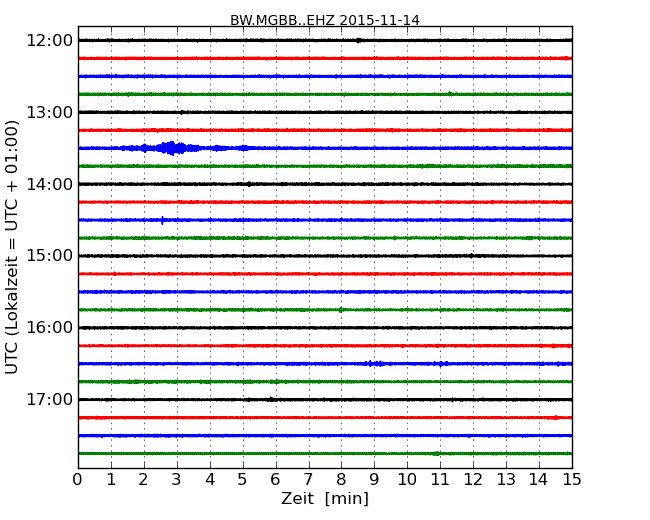
Task: Click x-axis tick label 3
Action: [x=177, y=479]
